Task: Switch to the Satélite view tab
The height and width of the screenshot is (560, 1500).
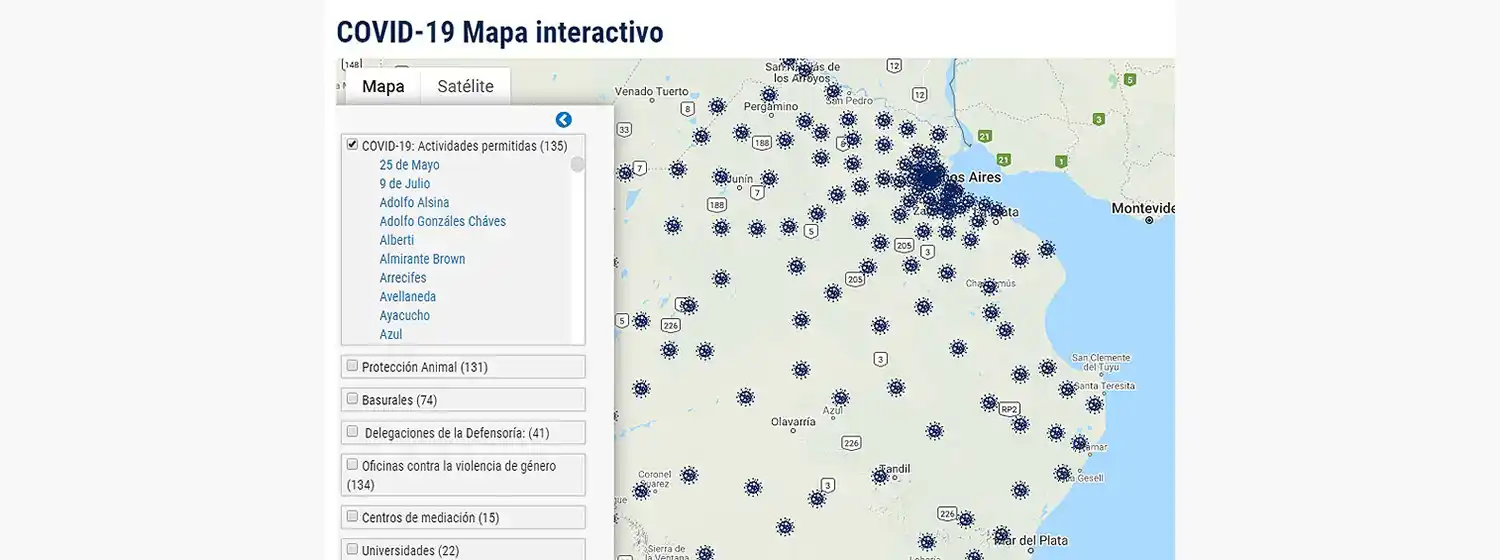Action: (x=465, y=86)
